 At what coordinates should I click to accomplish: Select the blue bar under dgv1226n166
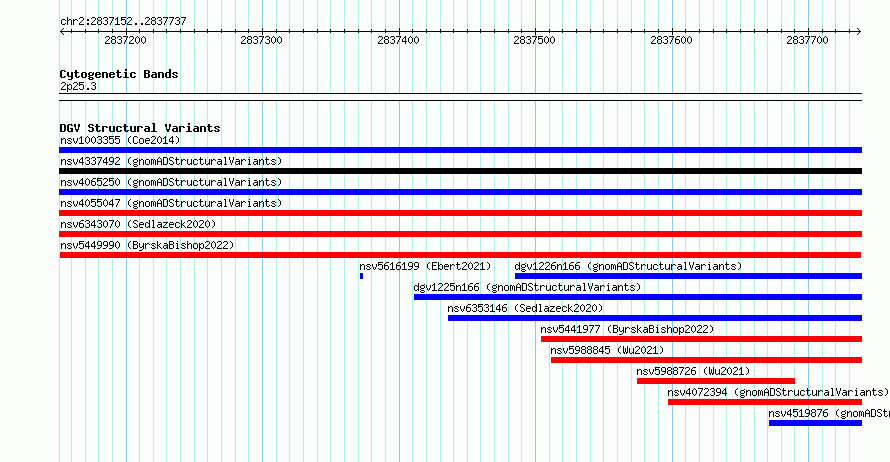click(x=688, y=276)
